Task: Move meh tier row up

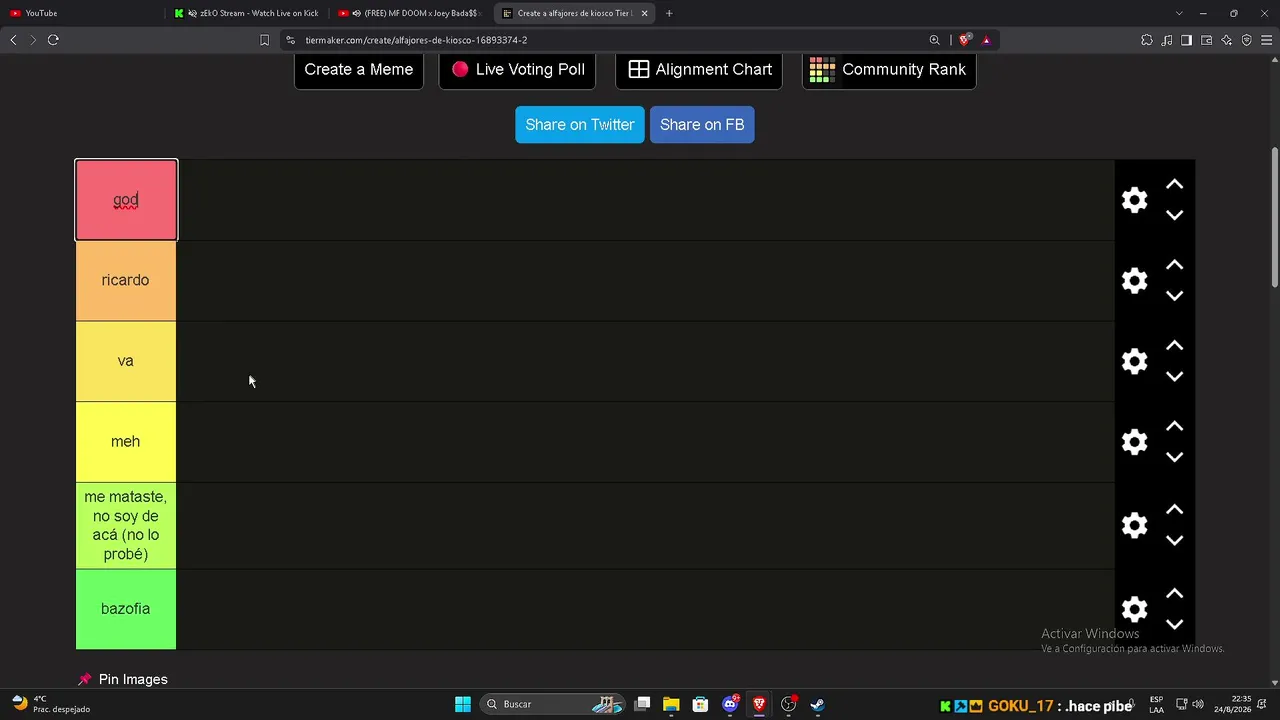Action: [x=1175, y=427]
